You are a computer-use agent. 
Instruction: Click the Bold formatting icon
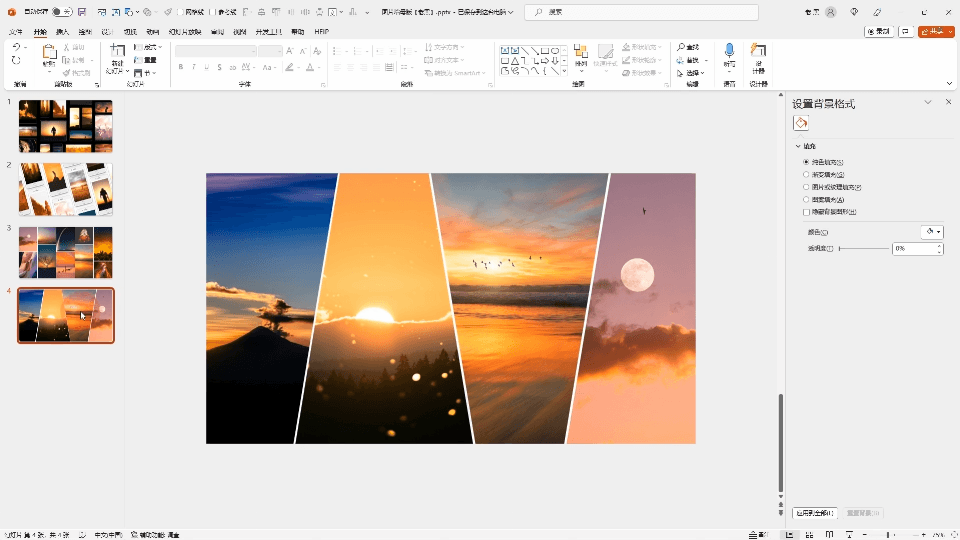coord(181,68)
